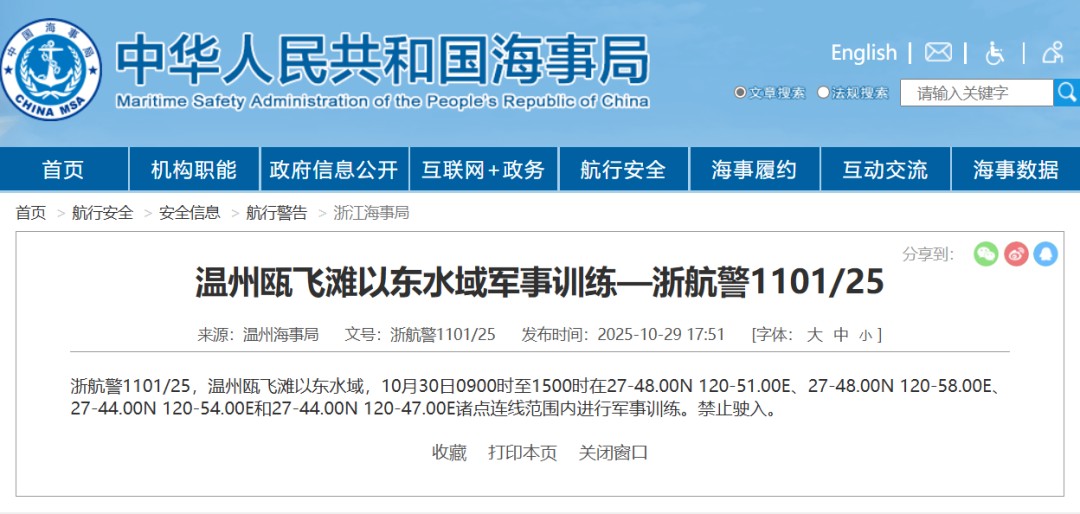Image resolution: width=1080 pixels, height=514 pixels.
Task: Click the 收藏 bookmark link
Action: (449, 453)
